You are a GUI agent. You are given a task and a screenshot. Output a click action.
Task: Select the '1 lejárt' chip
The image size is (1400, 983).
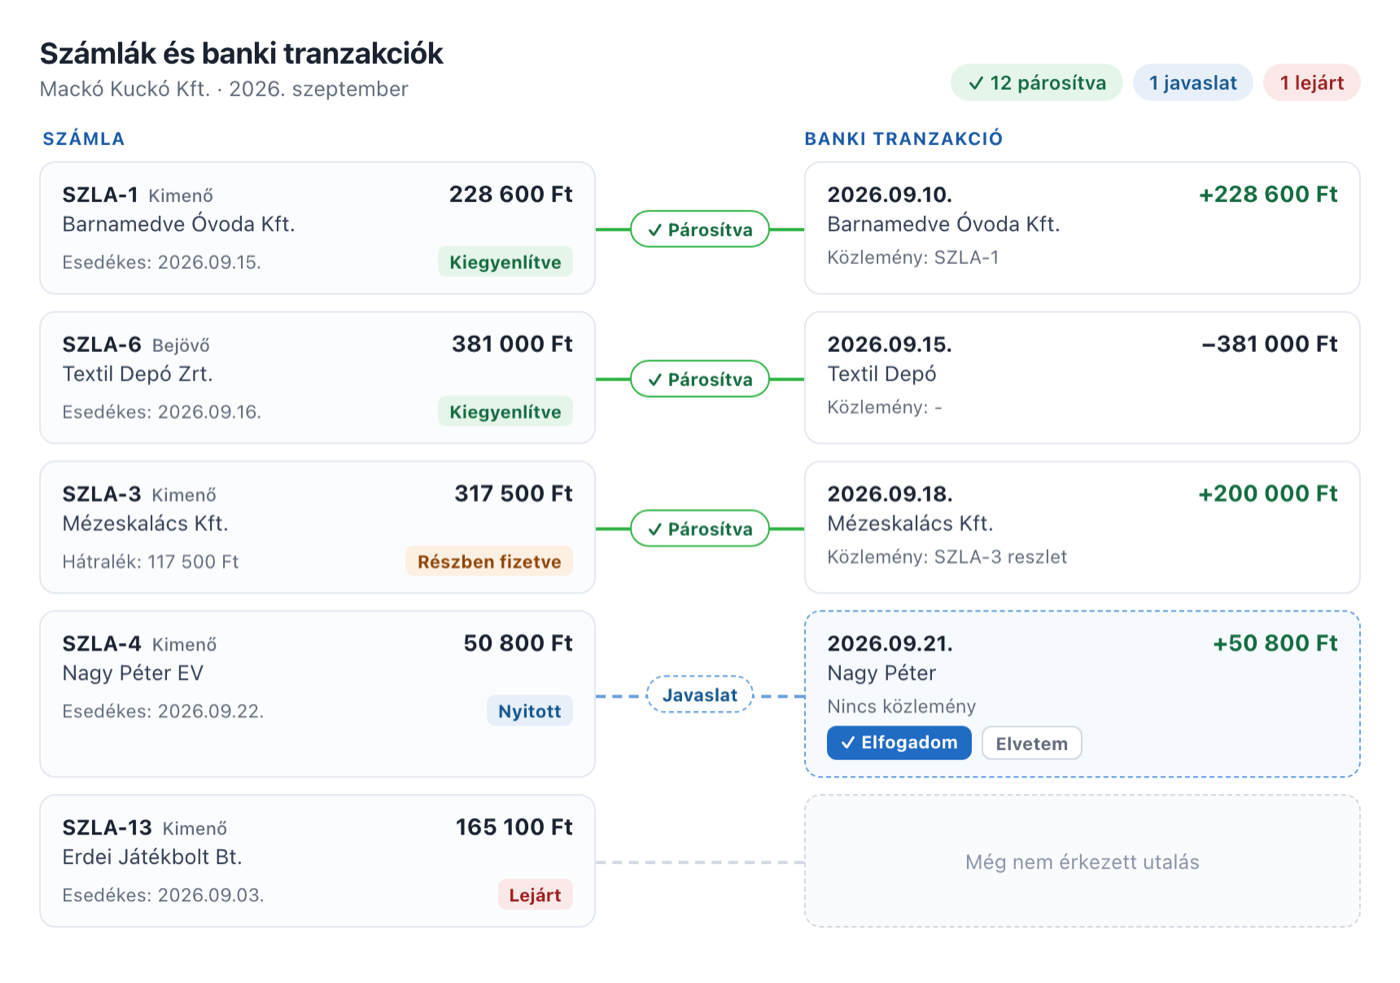[x=1311, y=83]
